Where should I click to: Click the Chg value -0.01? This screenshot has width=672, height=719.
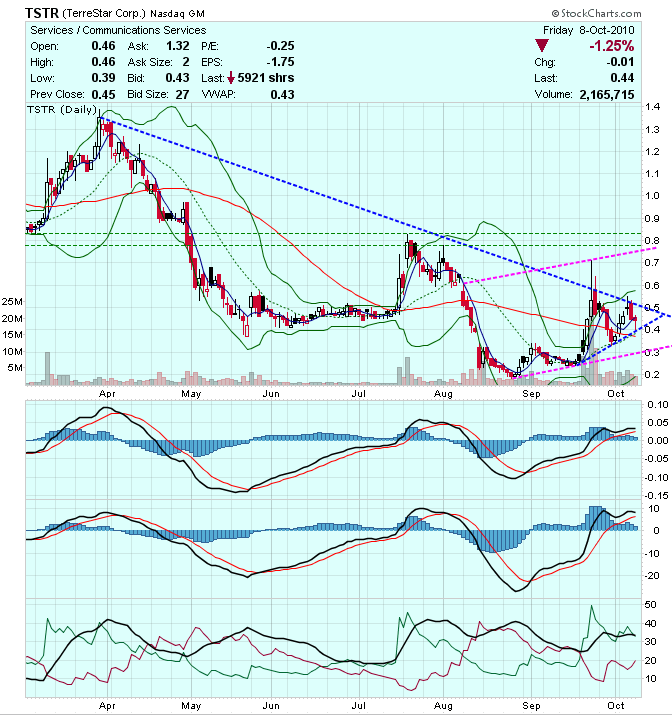pyautogui.click(x=620, y=62)
